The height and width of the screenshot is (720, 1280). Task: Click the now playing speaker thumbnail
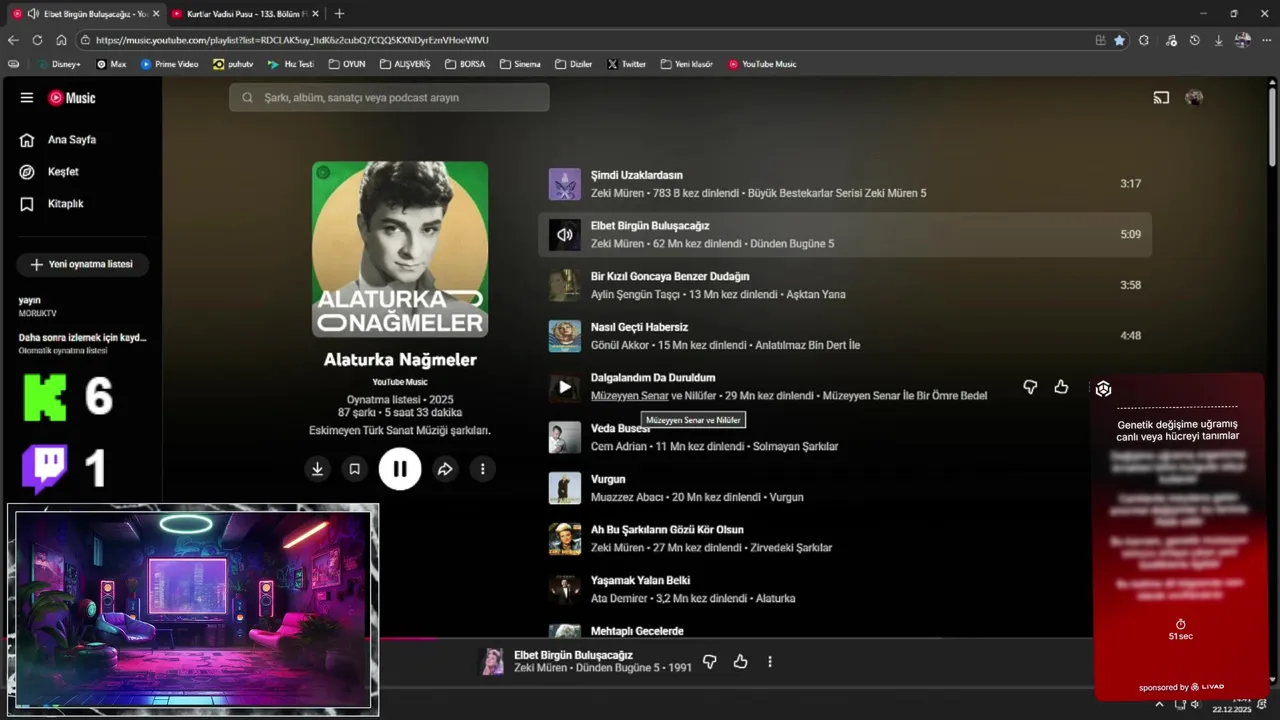565,235
